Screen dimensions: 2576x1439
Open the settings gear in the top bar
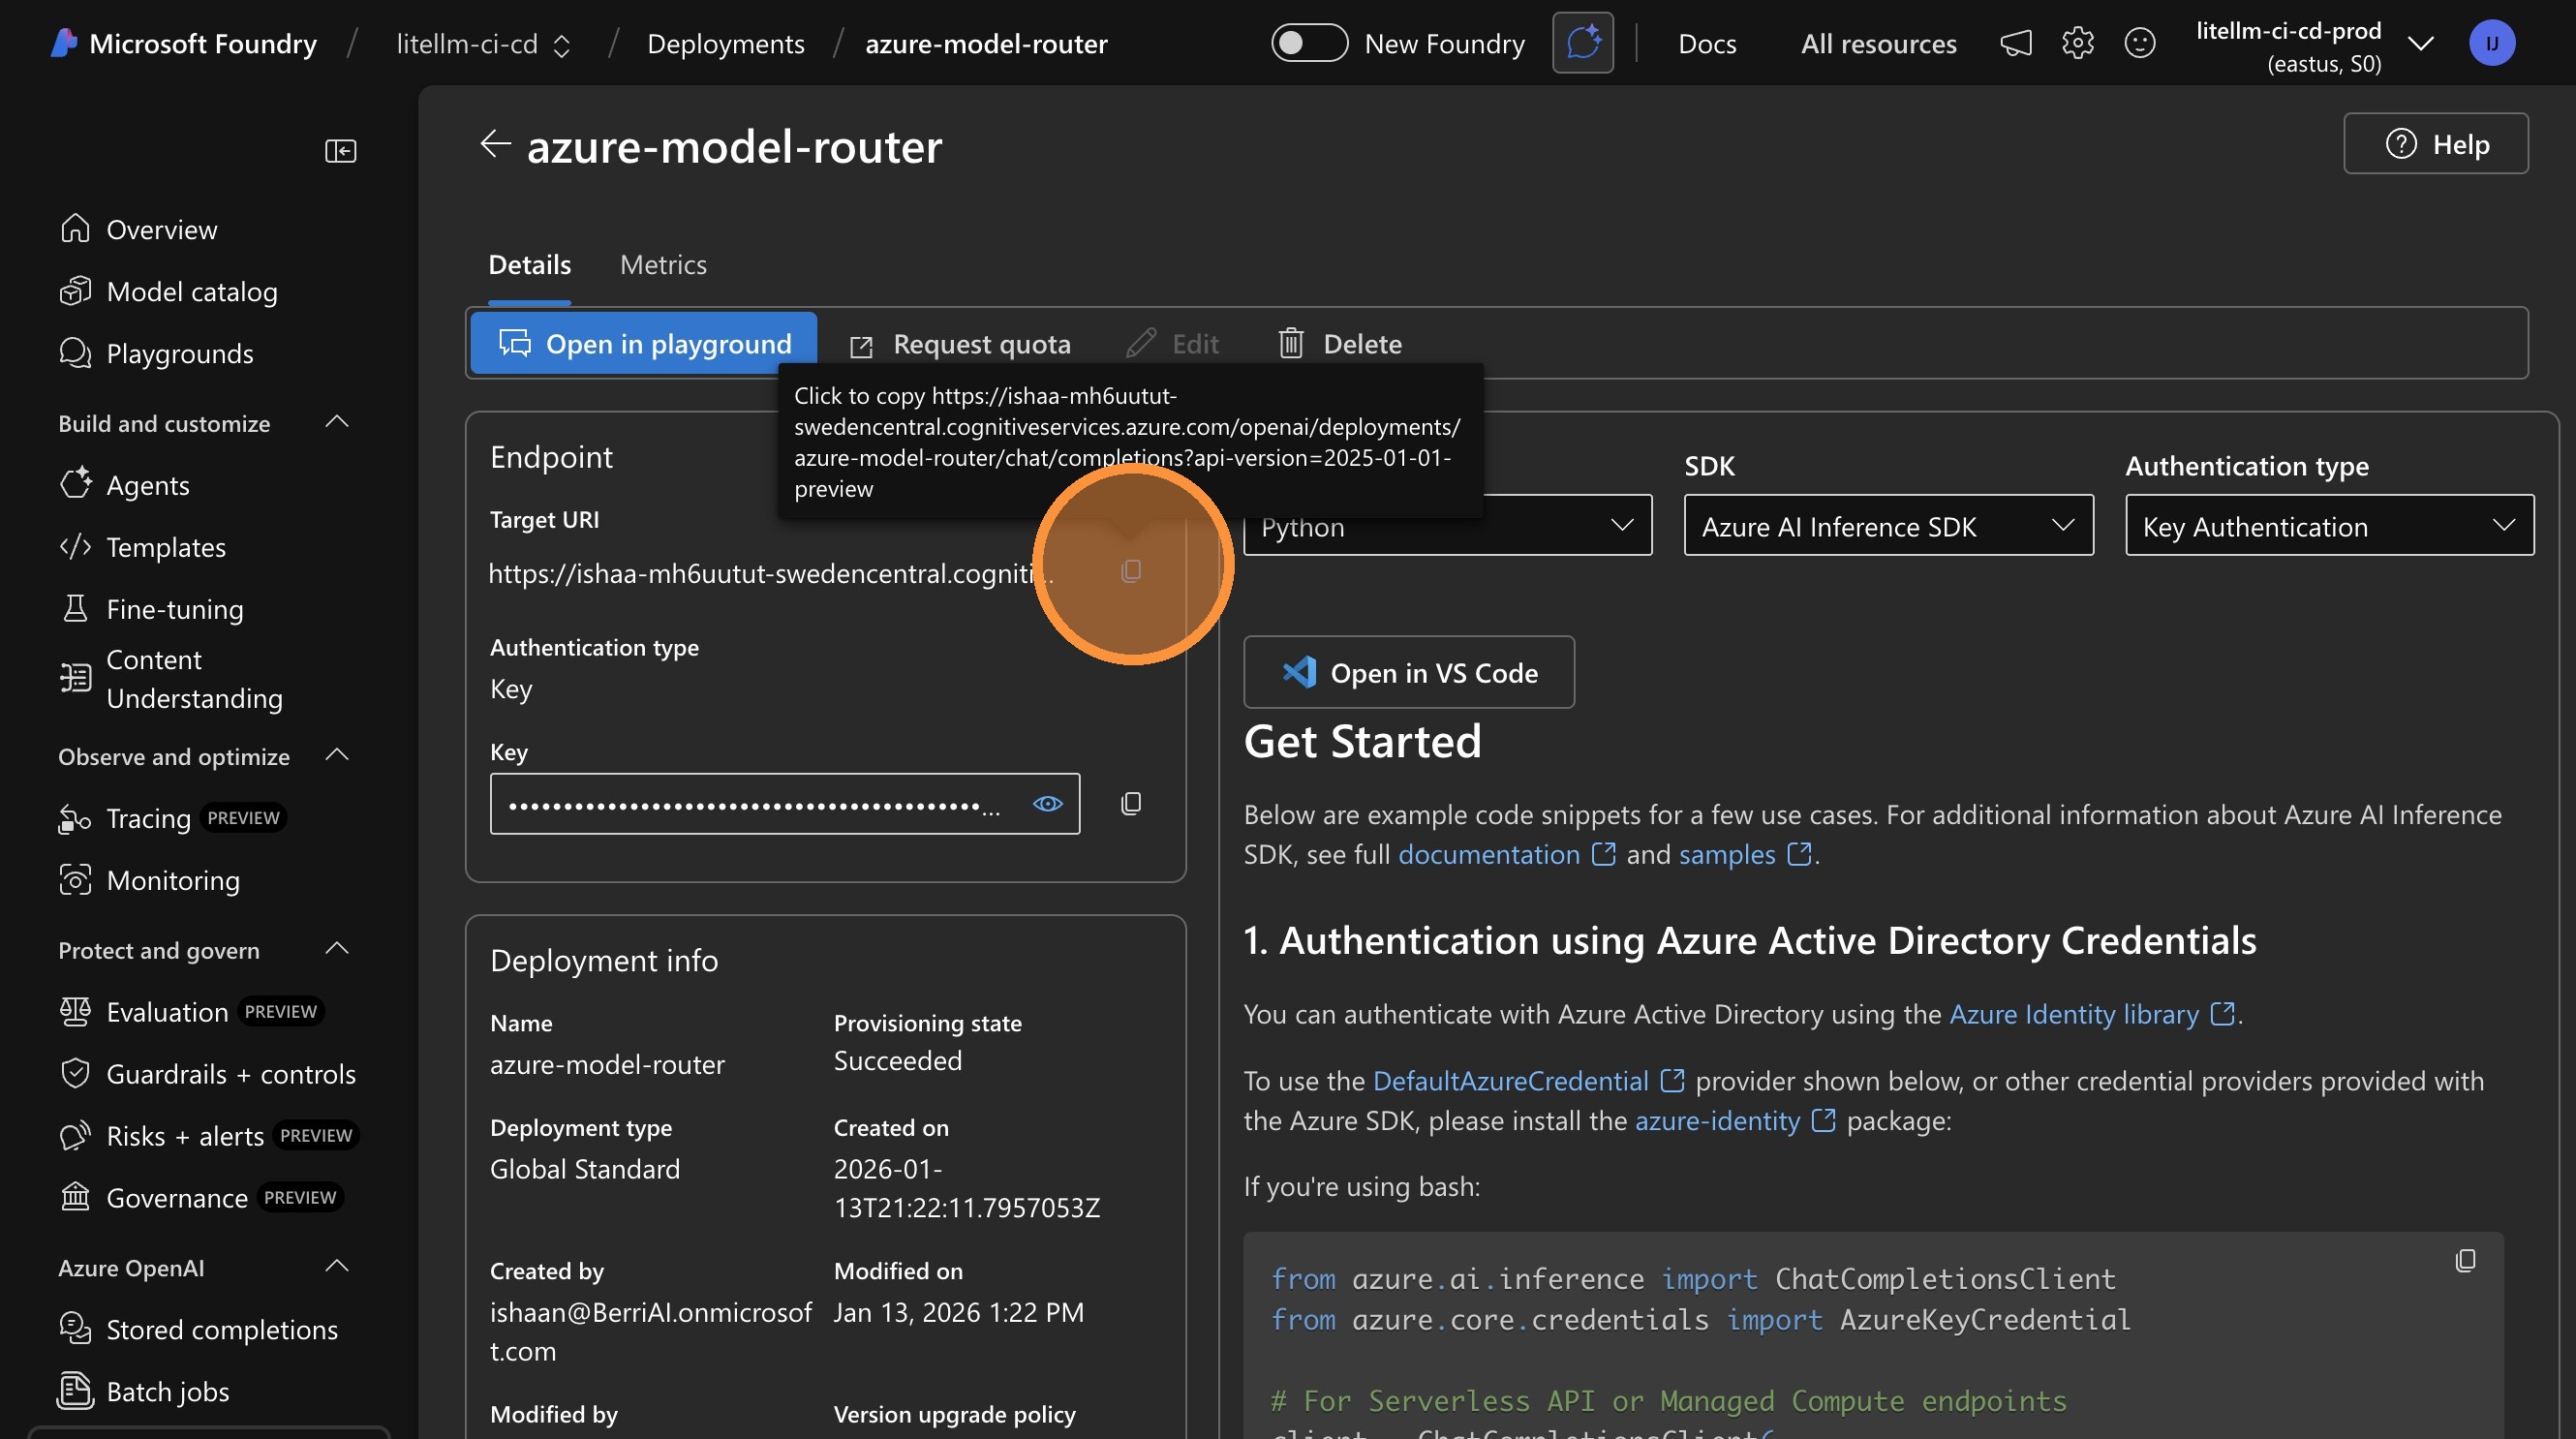point(2078,43)
